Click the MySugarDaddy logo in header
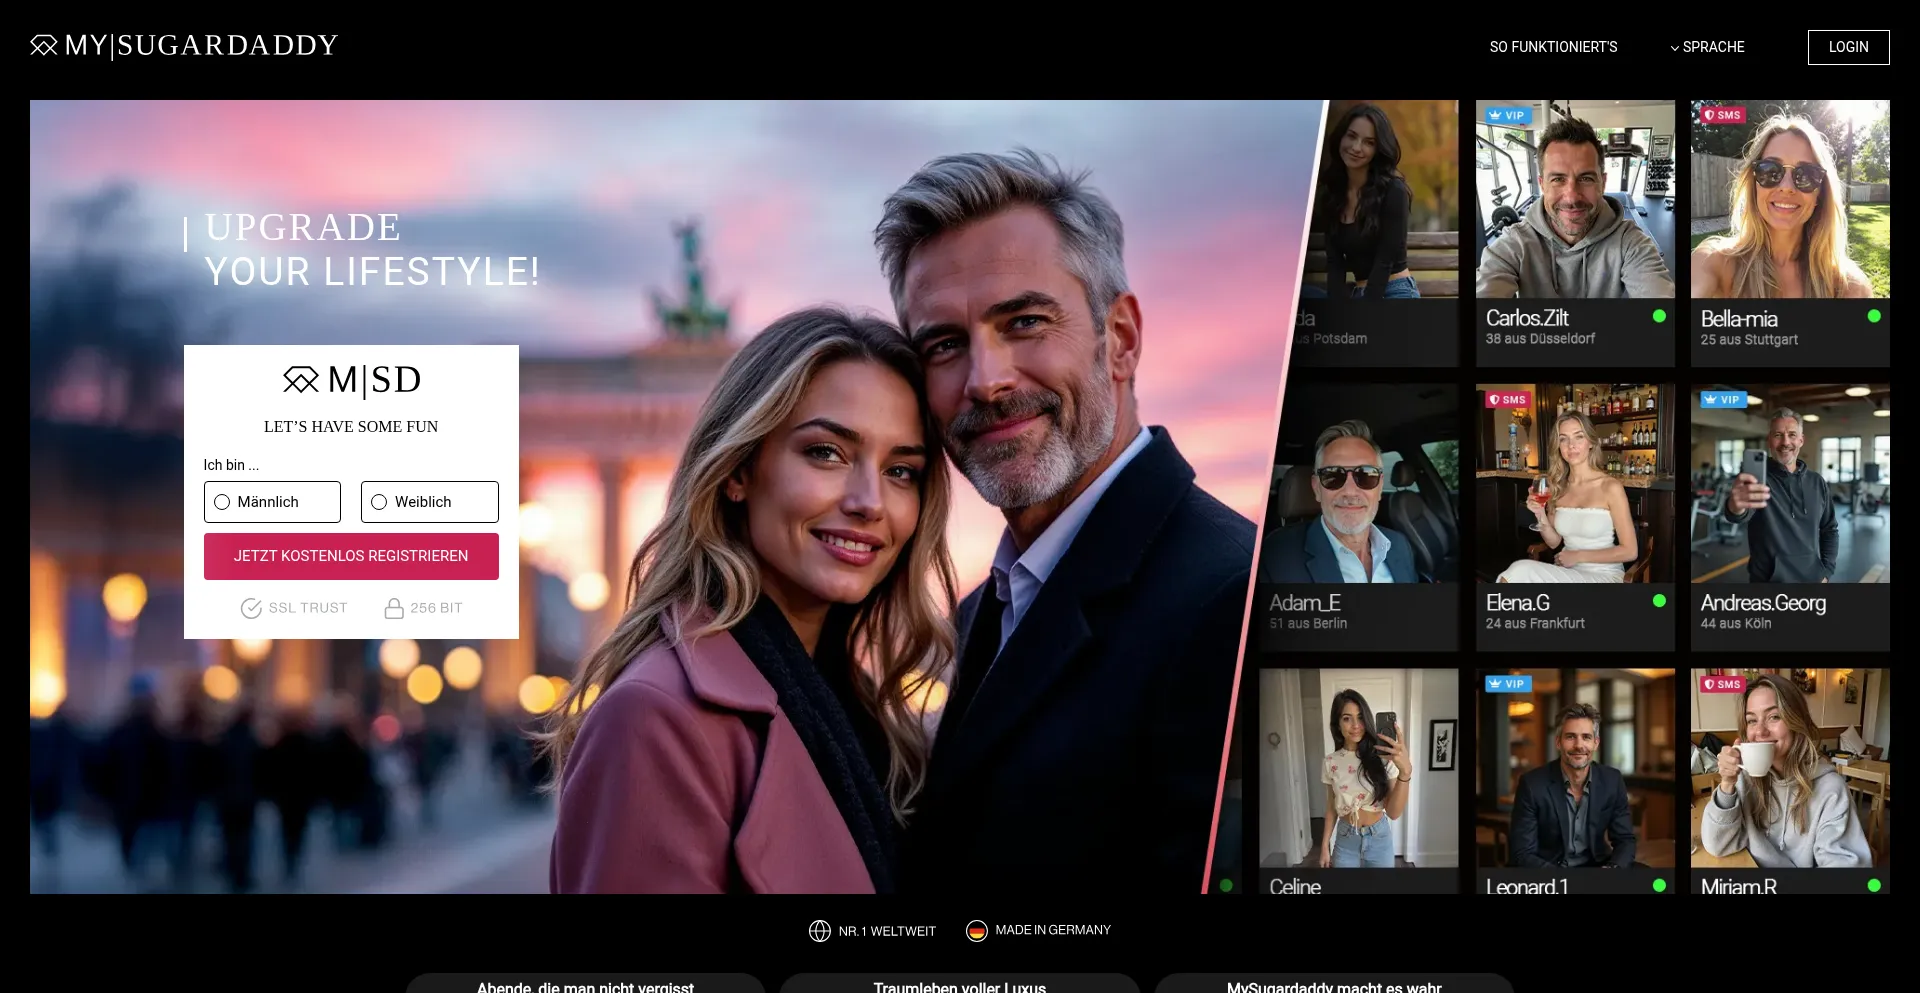This screenshot has height=993, width=1920. (x=184, y=46)
